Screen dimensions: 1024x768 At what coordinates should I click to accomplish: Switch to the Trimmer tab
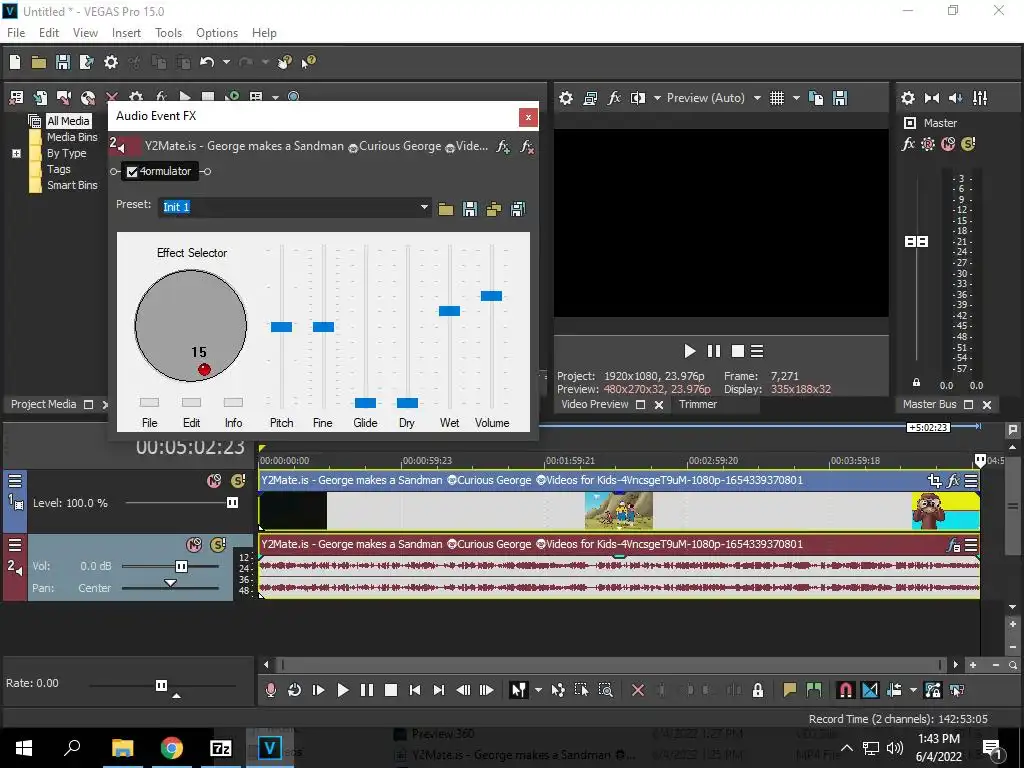click(697, 404)
